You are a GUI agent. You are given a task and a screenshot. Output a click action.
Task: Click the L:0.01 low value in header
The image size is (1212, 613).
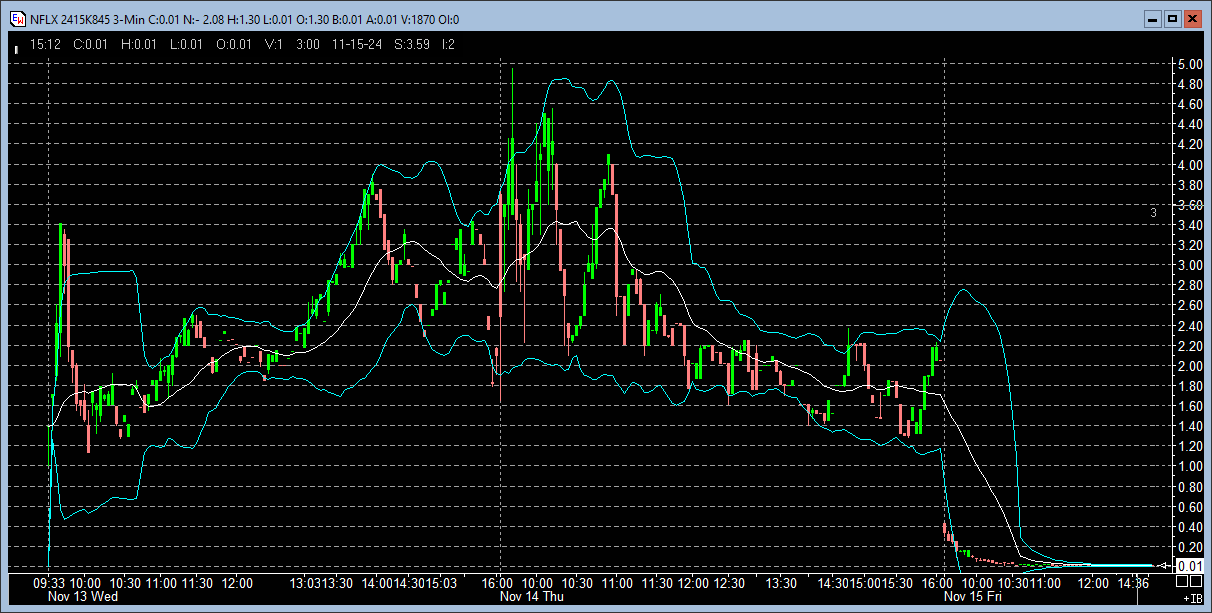point(185,44)
